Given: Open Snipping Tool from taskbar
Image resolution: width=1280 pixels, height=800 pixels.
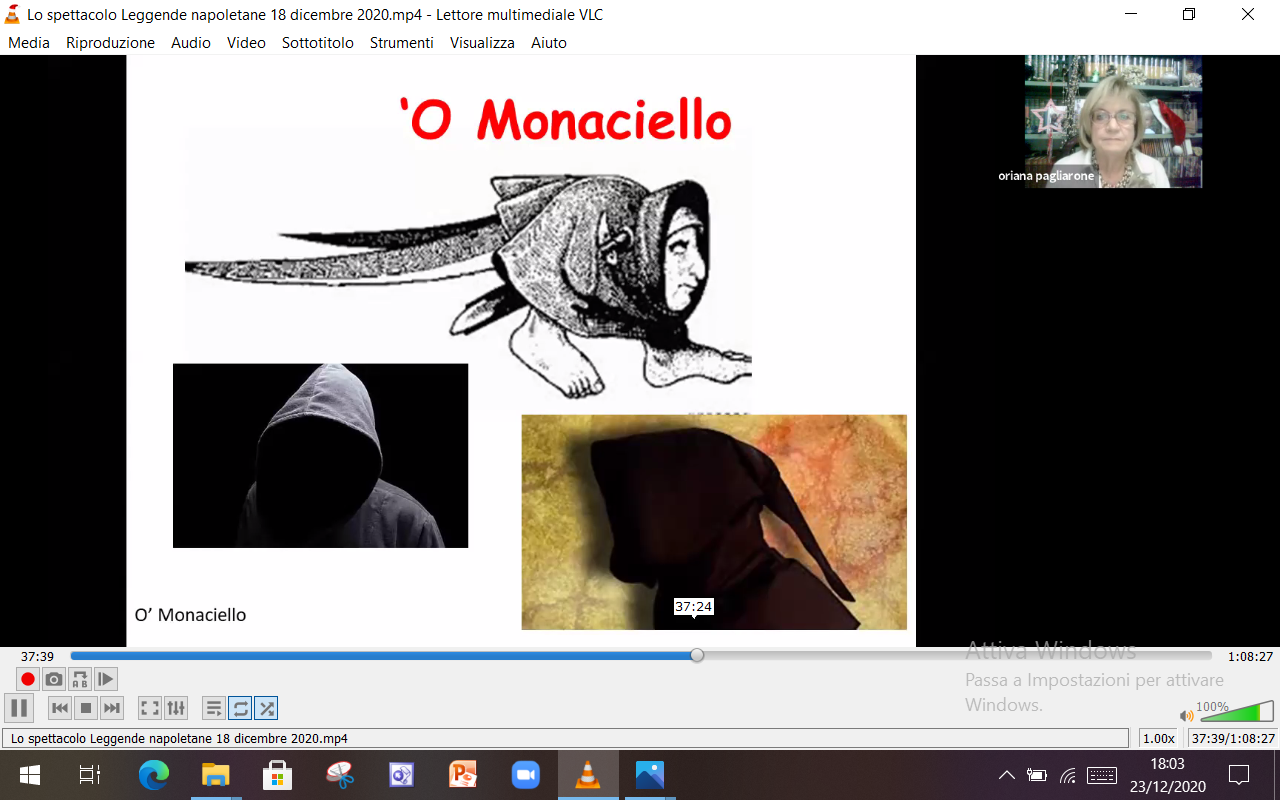Looking at the screenshot, I should pyautogui.click(x=340, y=775).
